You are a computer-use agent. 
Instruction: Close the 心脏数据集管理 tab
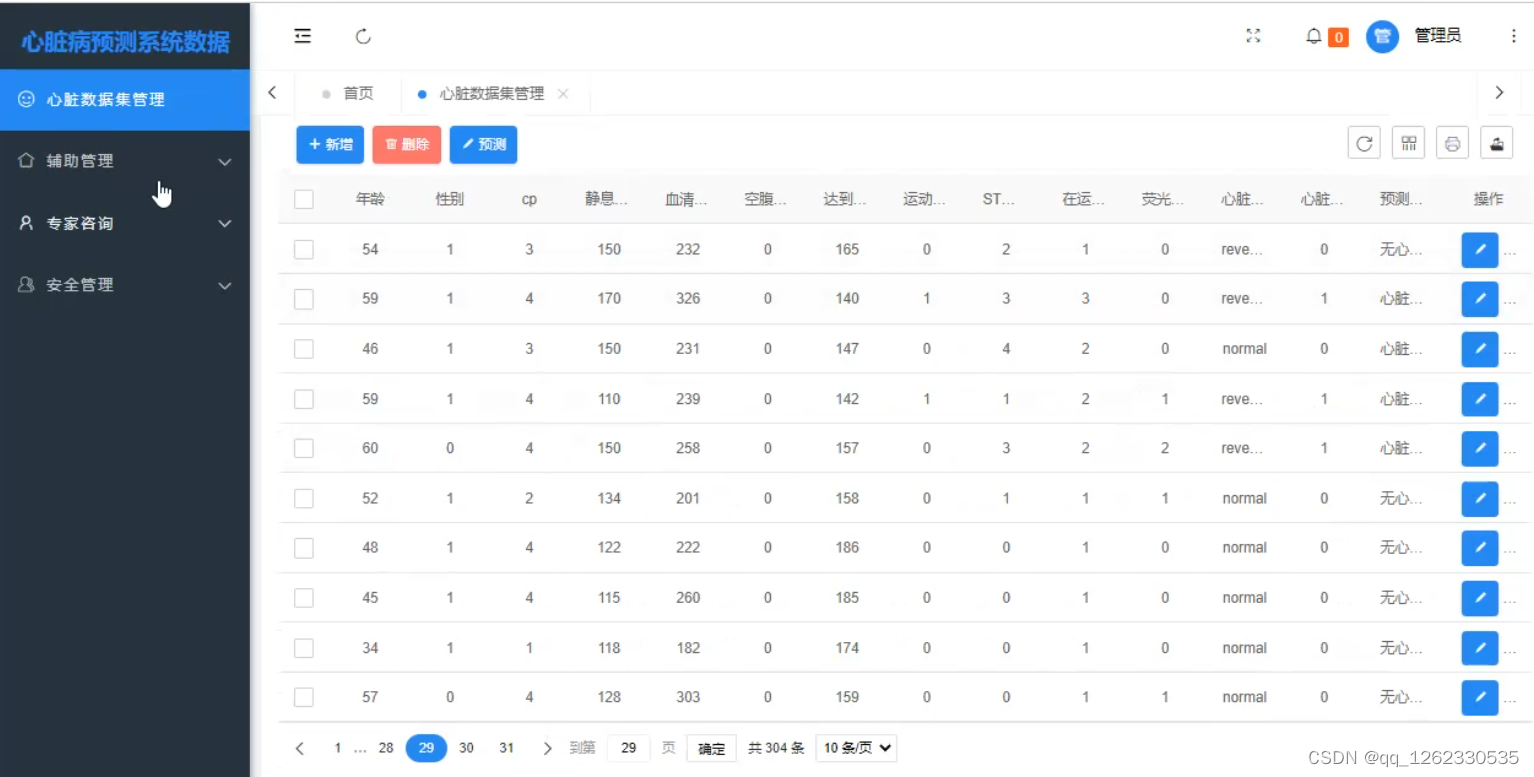(563, 93)
